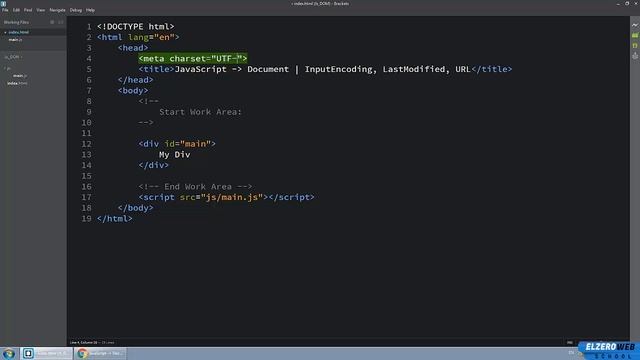
Task: Click the Working Files settings gear icon
Action: pyautogui.click(x=52, y=22)
